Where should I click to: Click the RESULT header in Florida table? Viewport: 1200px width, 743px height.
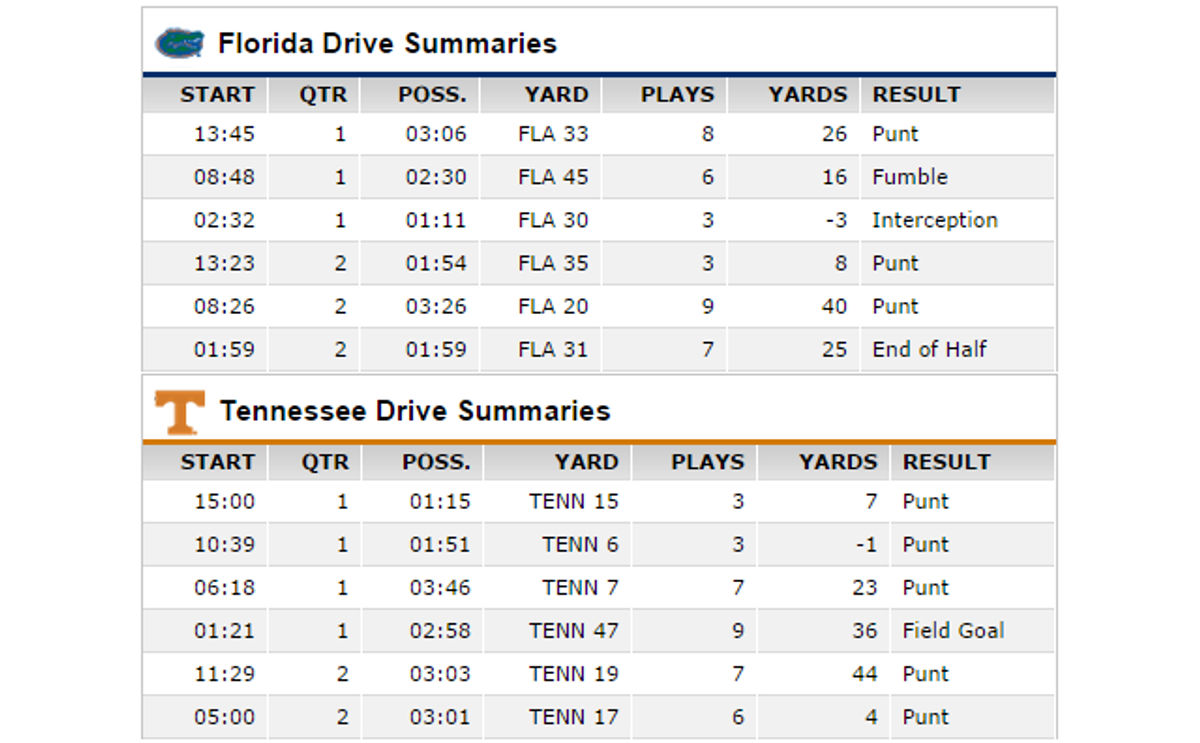pyautogui.click(x=916, y=95)
